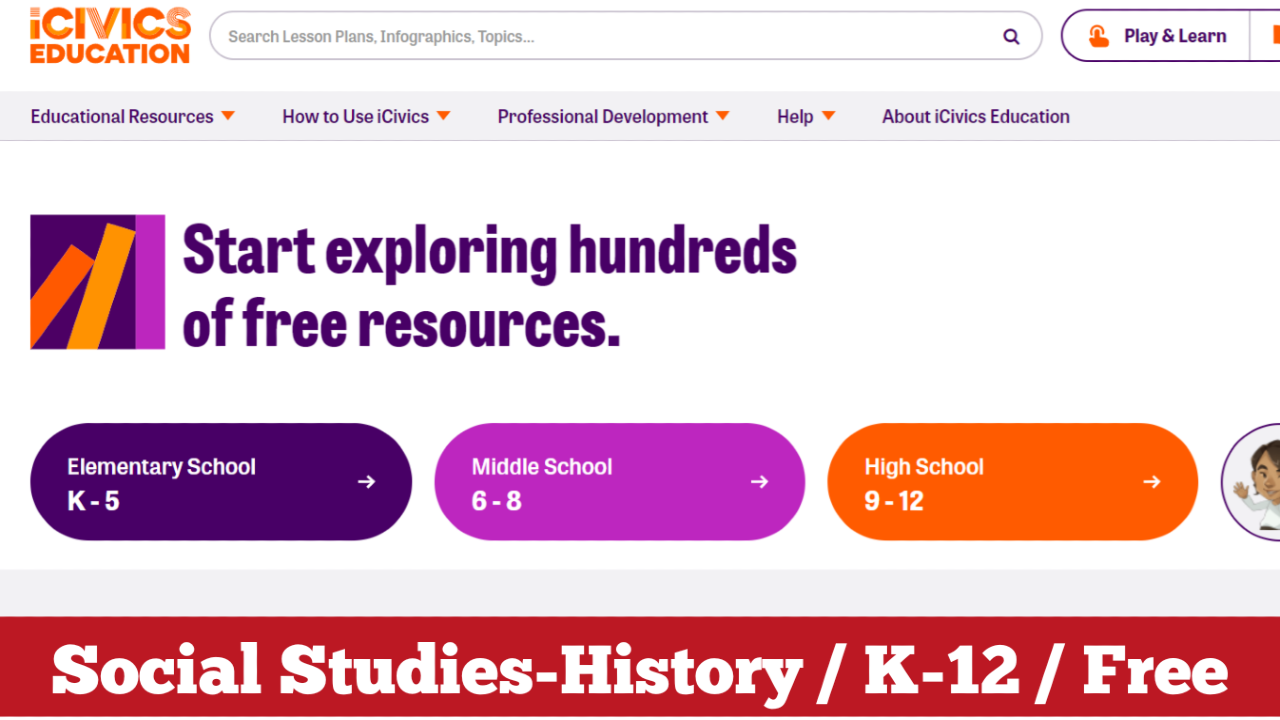Click the purple and orange bars graphic
The height and width of the screenshot is (720, 1280).
point(97,282)
